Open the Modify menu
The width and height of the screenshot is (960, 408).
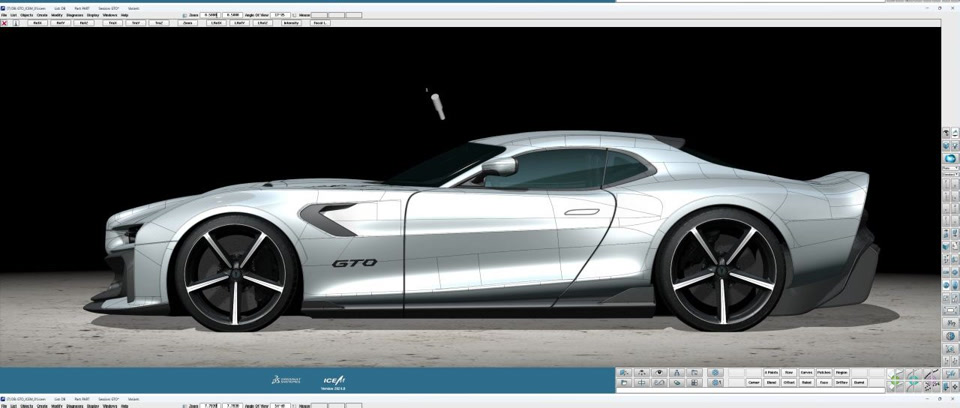point(57,15)
